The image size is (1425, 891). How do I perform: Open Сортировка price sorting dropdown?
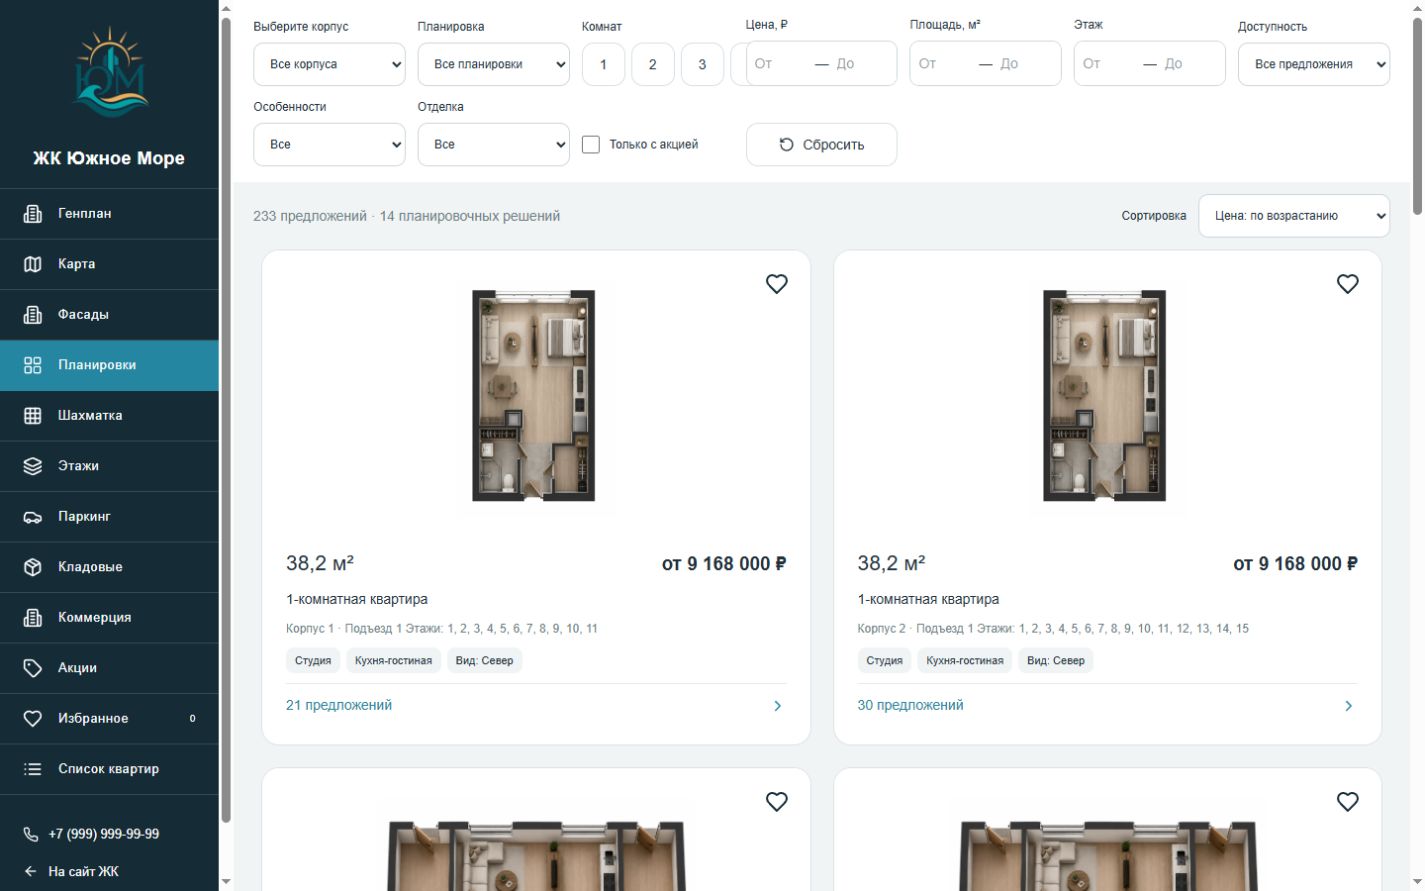pos(1294,216)
